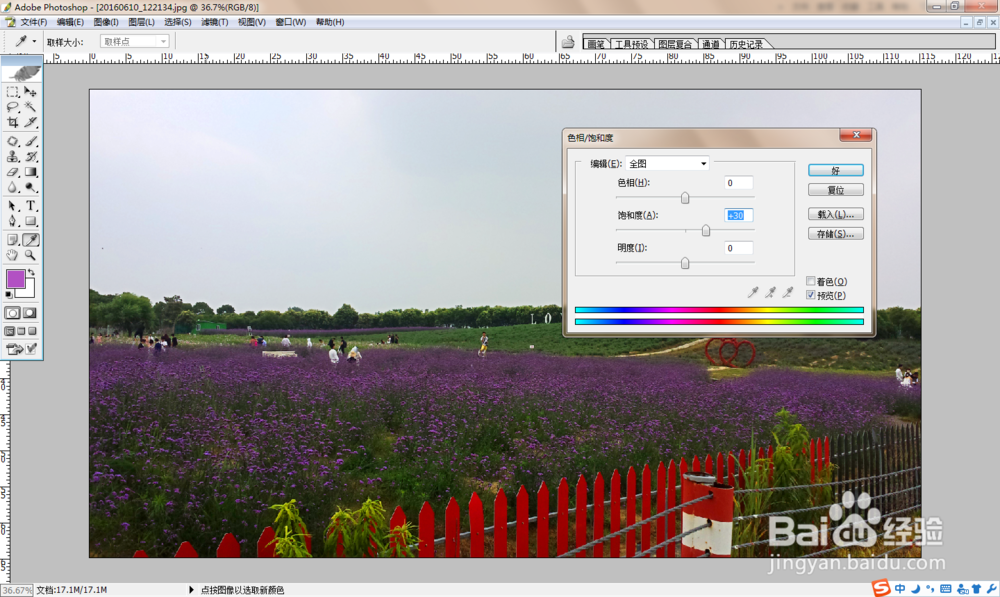Toggle the 着色 (Colorize) checkbox

coord(811,281)
